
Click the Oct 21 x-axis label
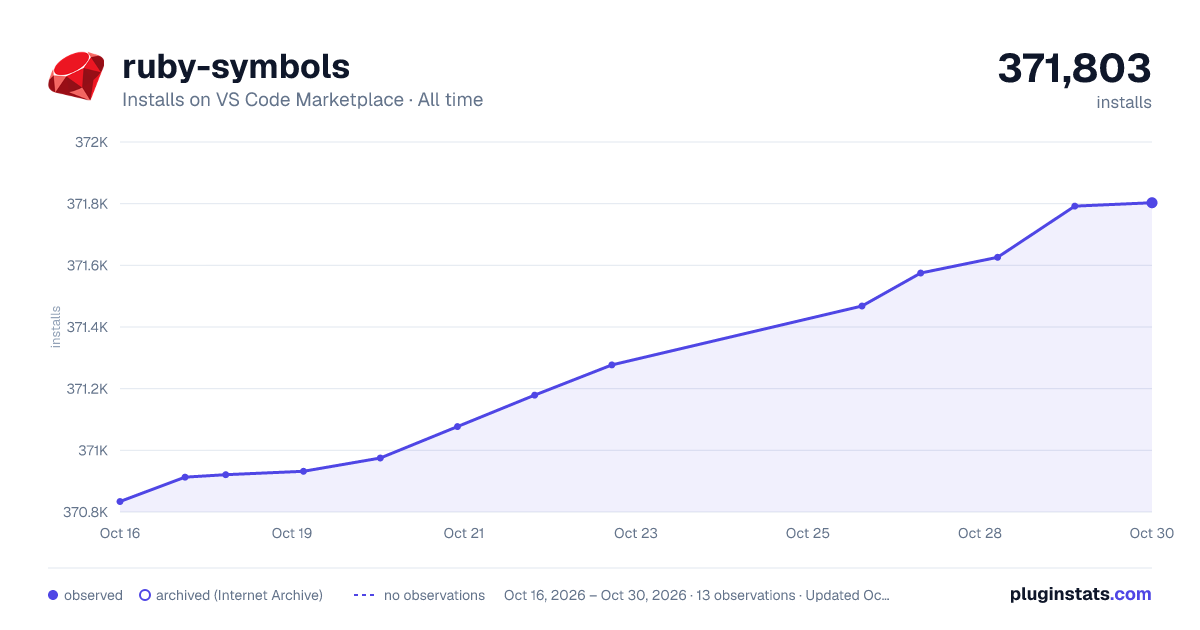click(464, 533)
